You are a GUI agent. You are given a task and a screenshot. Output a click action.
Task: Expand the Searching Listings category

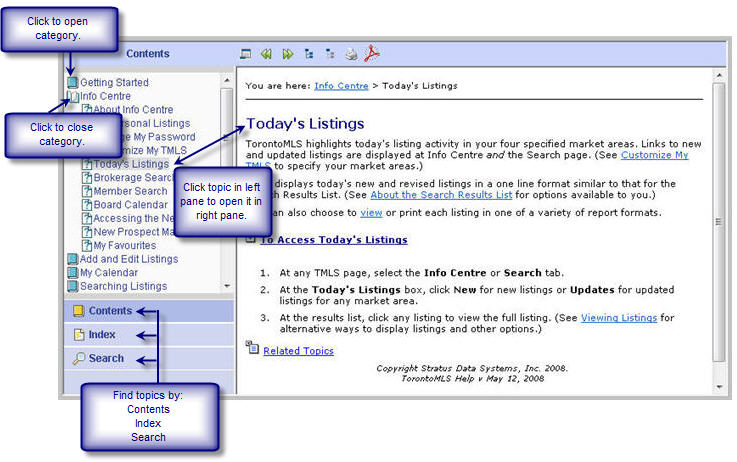click(123, 286)
